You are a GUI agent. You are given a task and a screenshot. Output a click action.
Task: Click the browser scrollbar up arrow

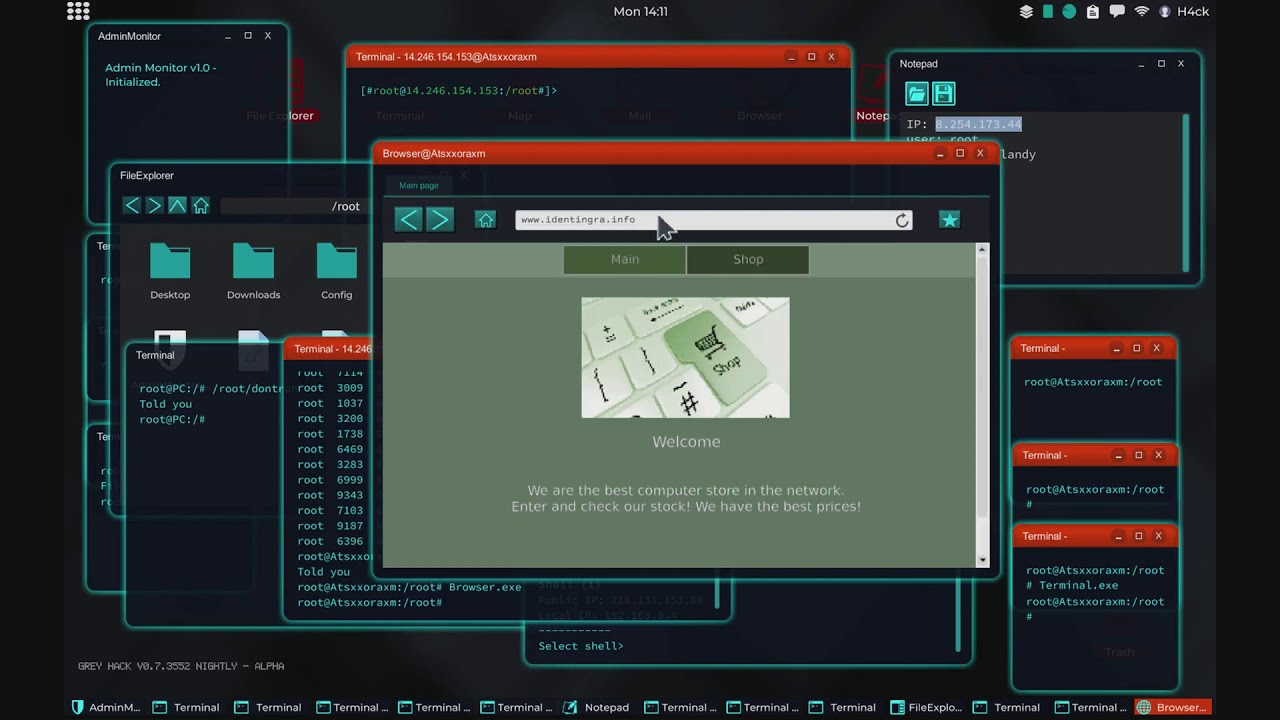click(982, 250)
